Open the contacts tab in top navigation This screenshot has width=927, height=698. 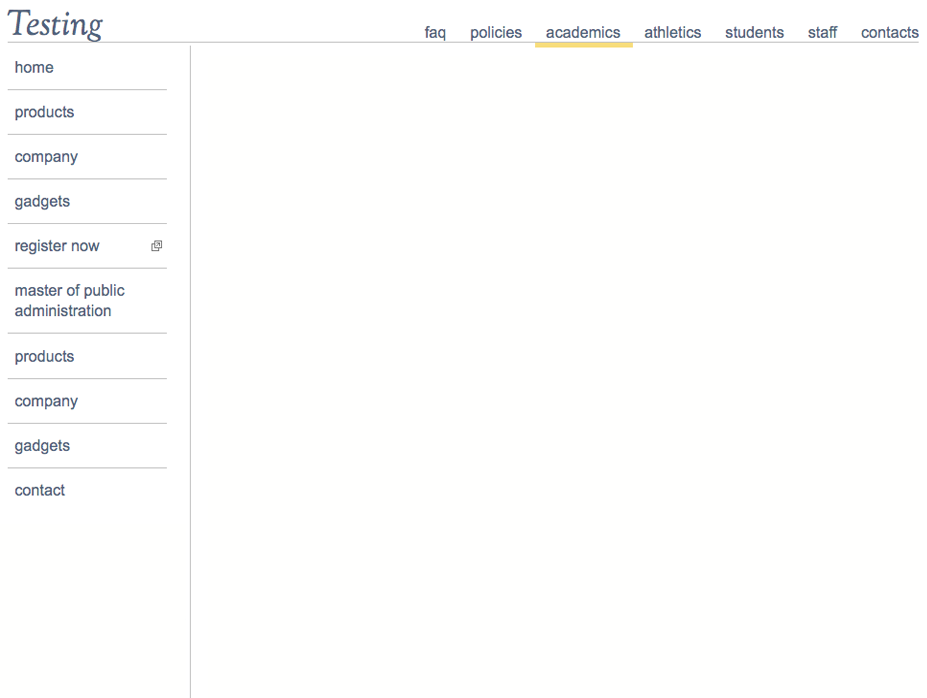pos(889,33)
